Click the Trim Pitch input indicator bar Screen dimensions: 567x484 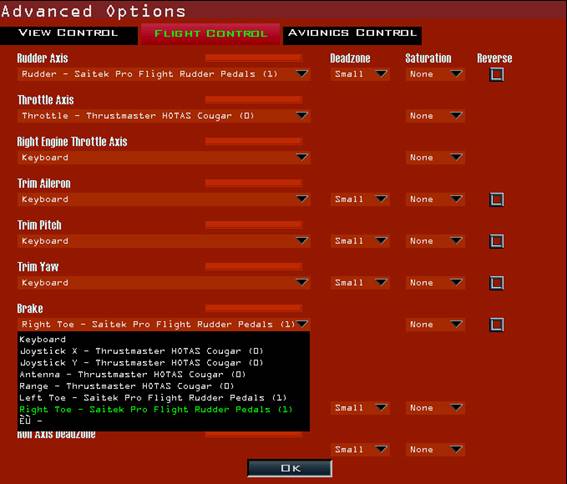(x=253, y=225)
